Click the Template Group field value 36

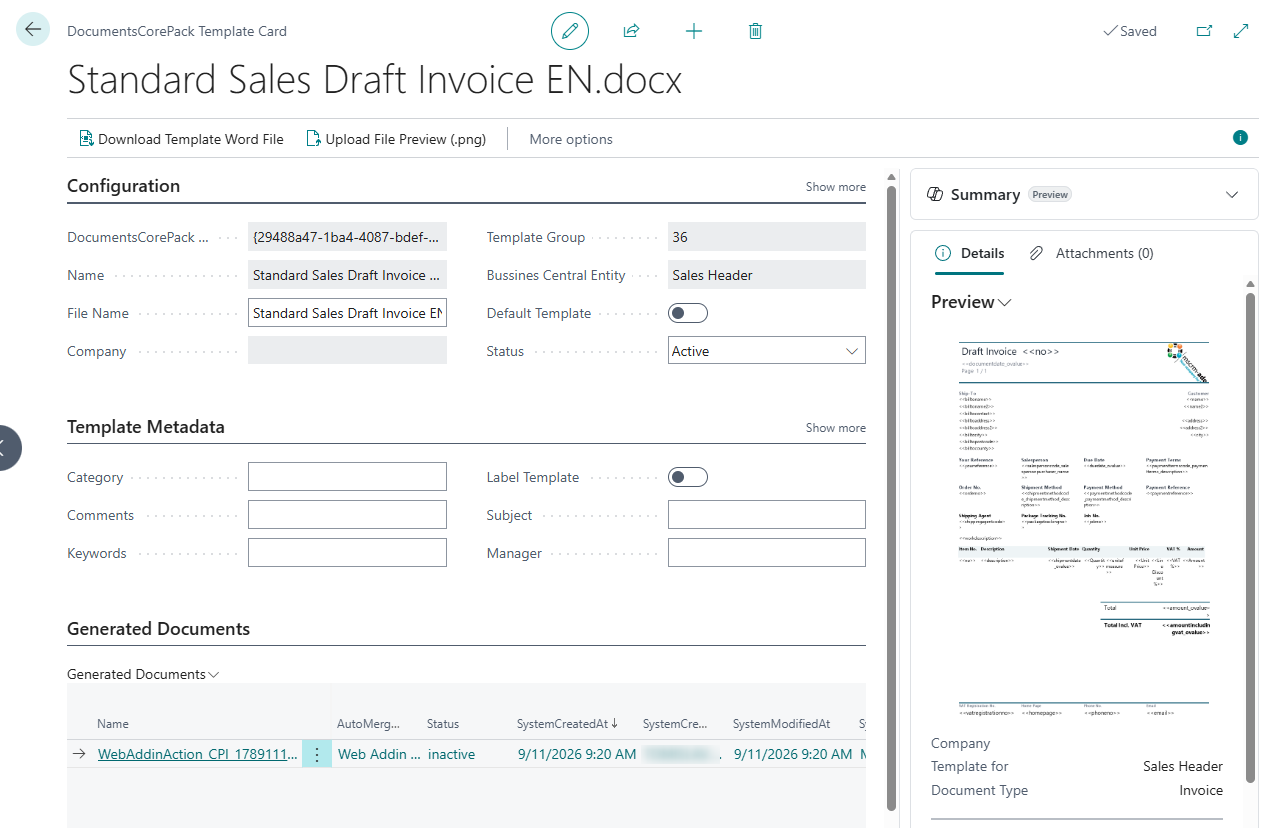click(x=767, y=237)
